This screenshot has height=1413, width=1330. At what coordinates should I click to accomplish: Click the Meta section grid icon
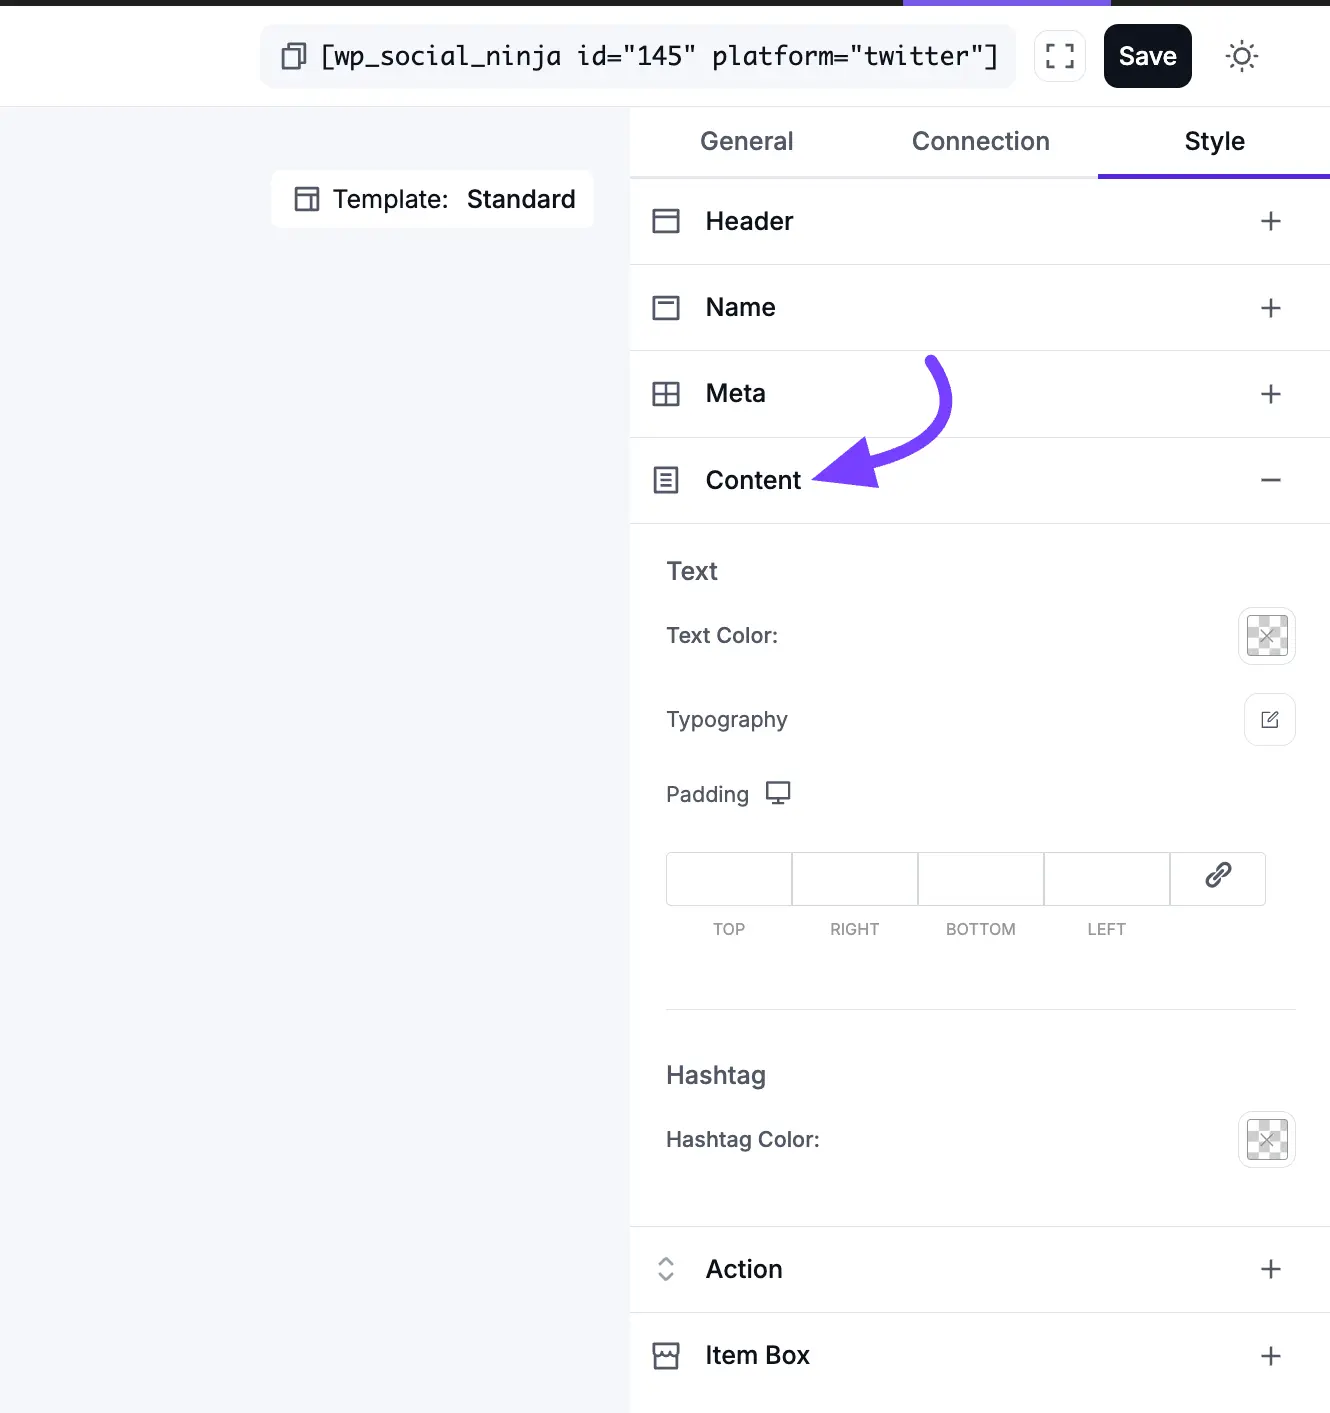(x=666, y=394)
